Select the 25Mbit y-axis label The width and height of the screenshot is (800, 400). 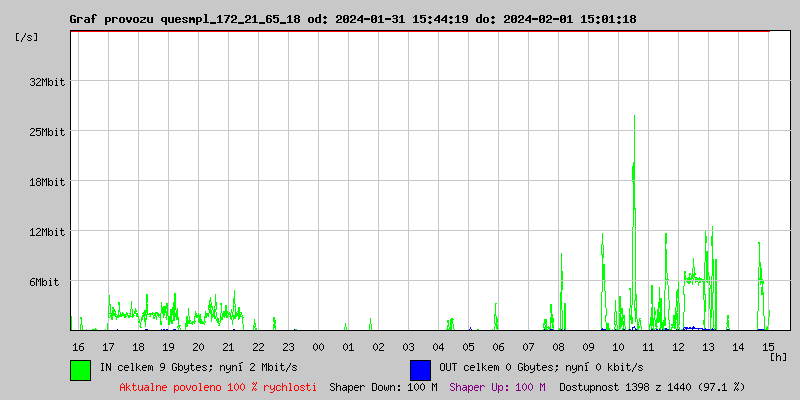pyautogui.click(x=47, y=132)
